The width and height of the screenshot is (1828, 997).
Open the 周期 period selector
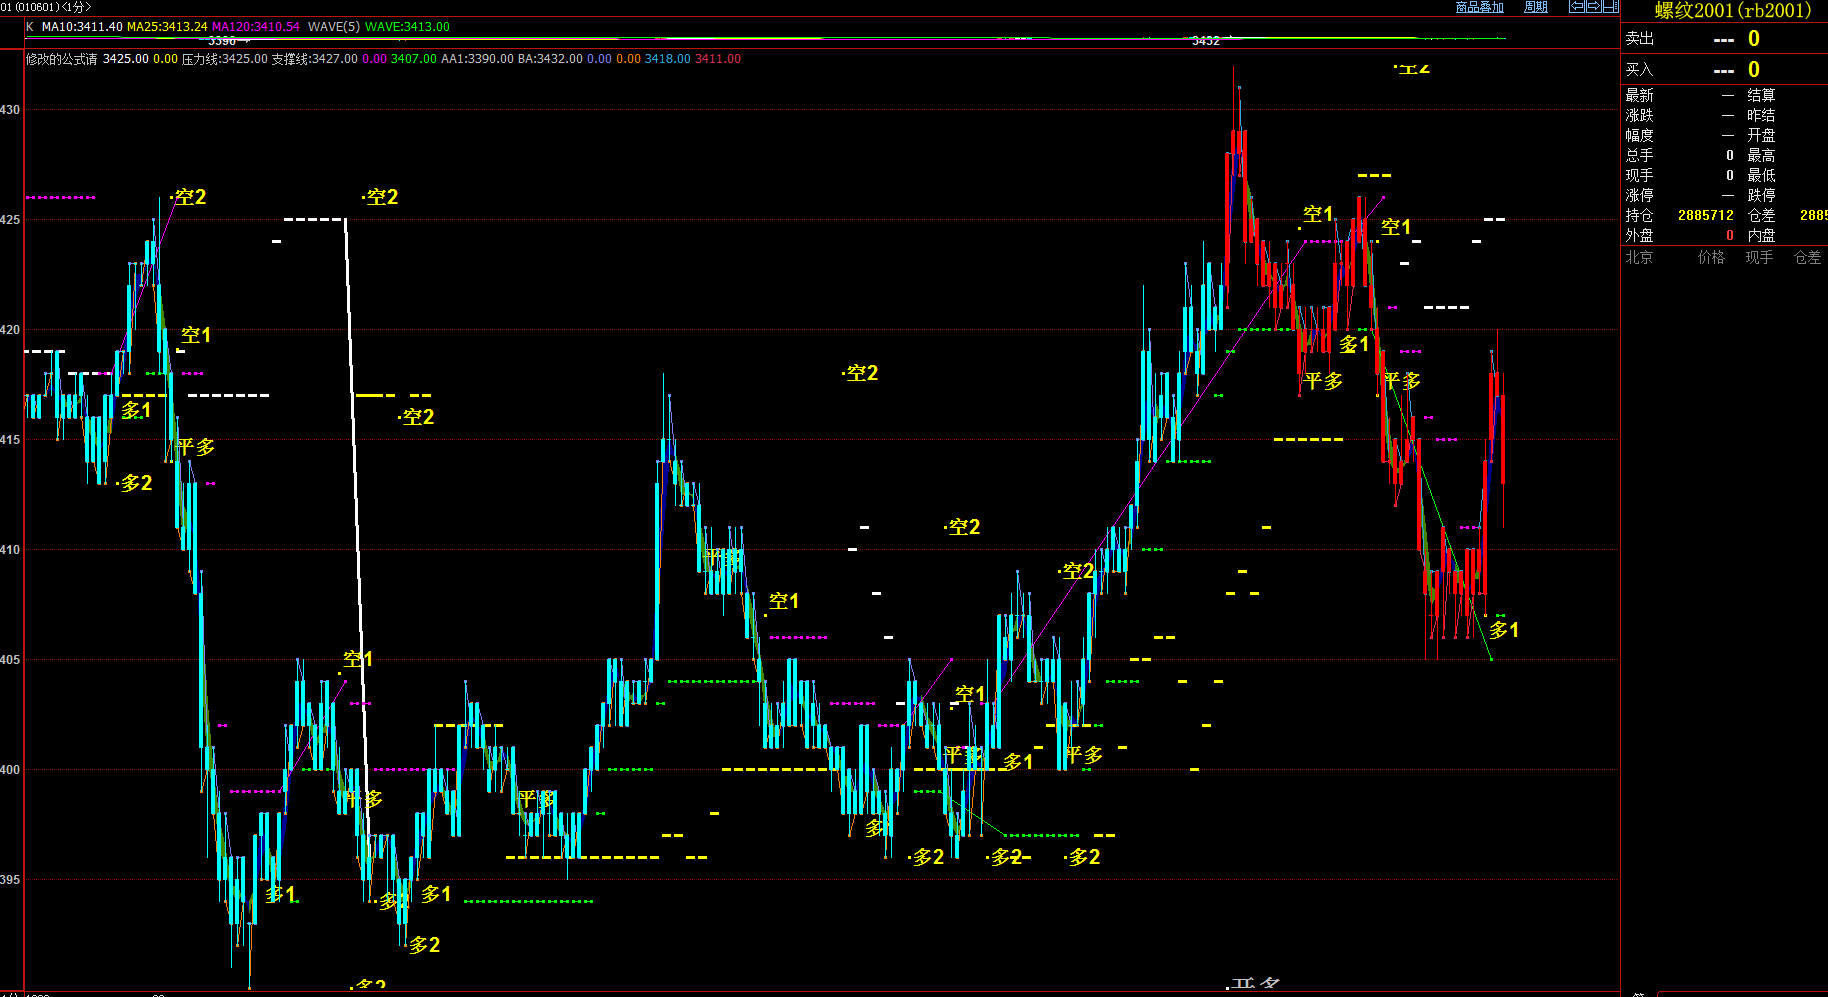click(x=1535, y=7)
